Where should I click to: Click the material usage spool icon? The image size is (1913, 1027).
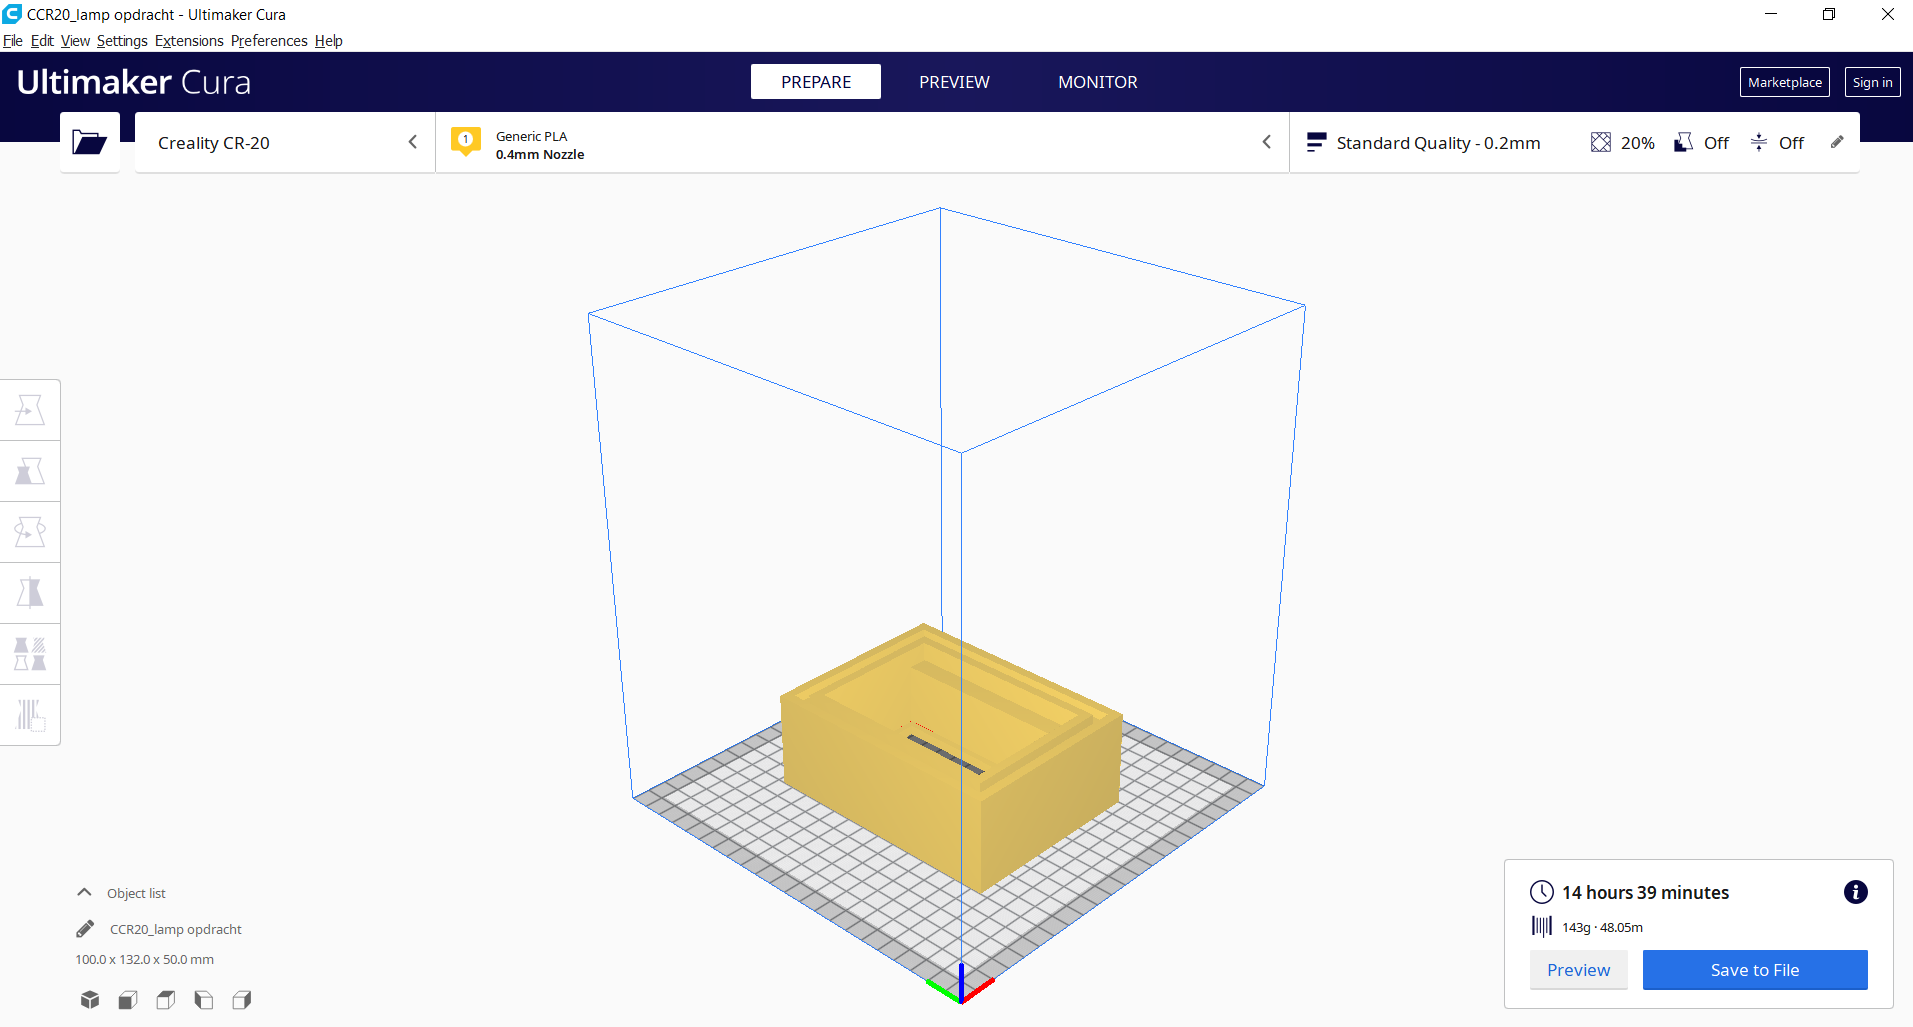(1542, 926)
